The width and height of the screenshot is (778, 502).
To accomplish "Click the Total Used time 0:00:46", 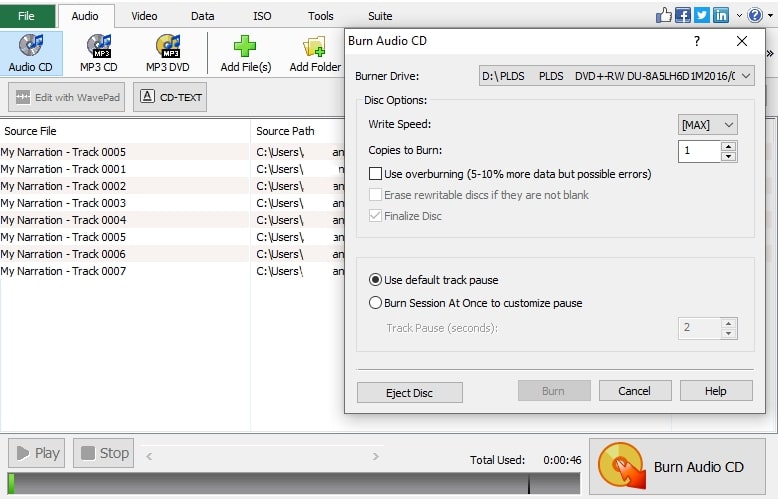I will (x=562, y=460).
